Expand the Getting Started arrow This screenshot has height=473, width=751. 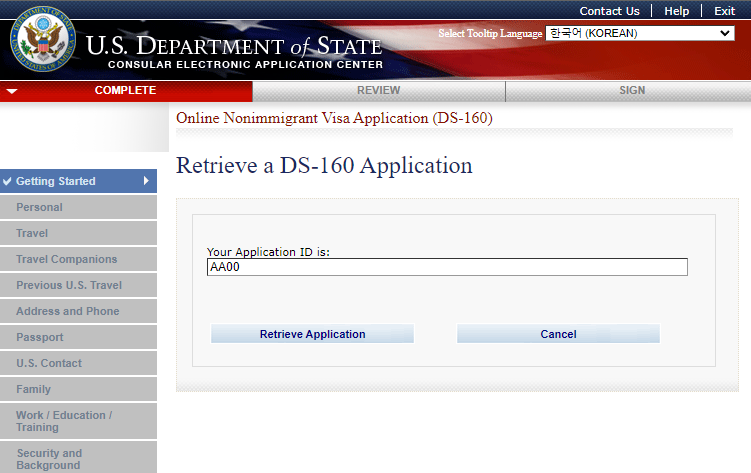(146, 181)
